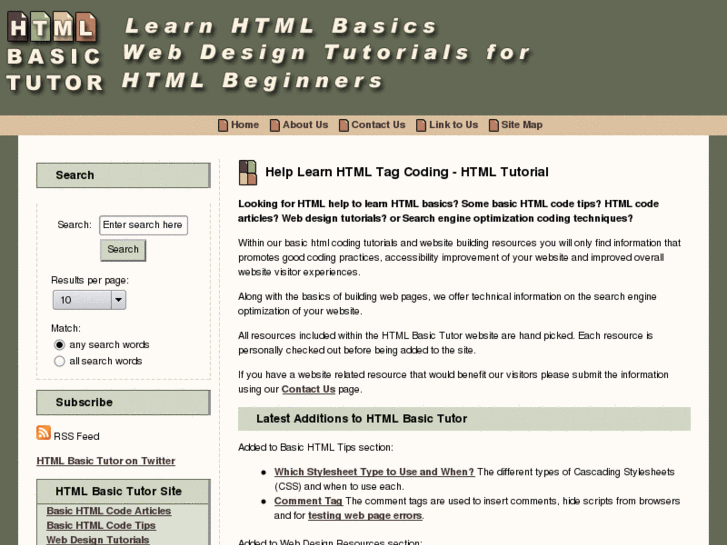727x545 pixels.
Task: Open the Home navigation item
Action: coord(245,125)
